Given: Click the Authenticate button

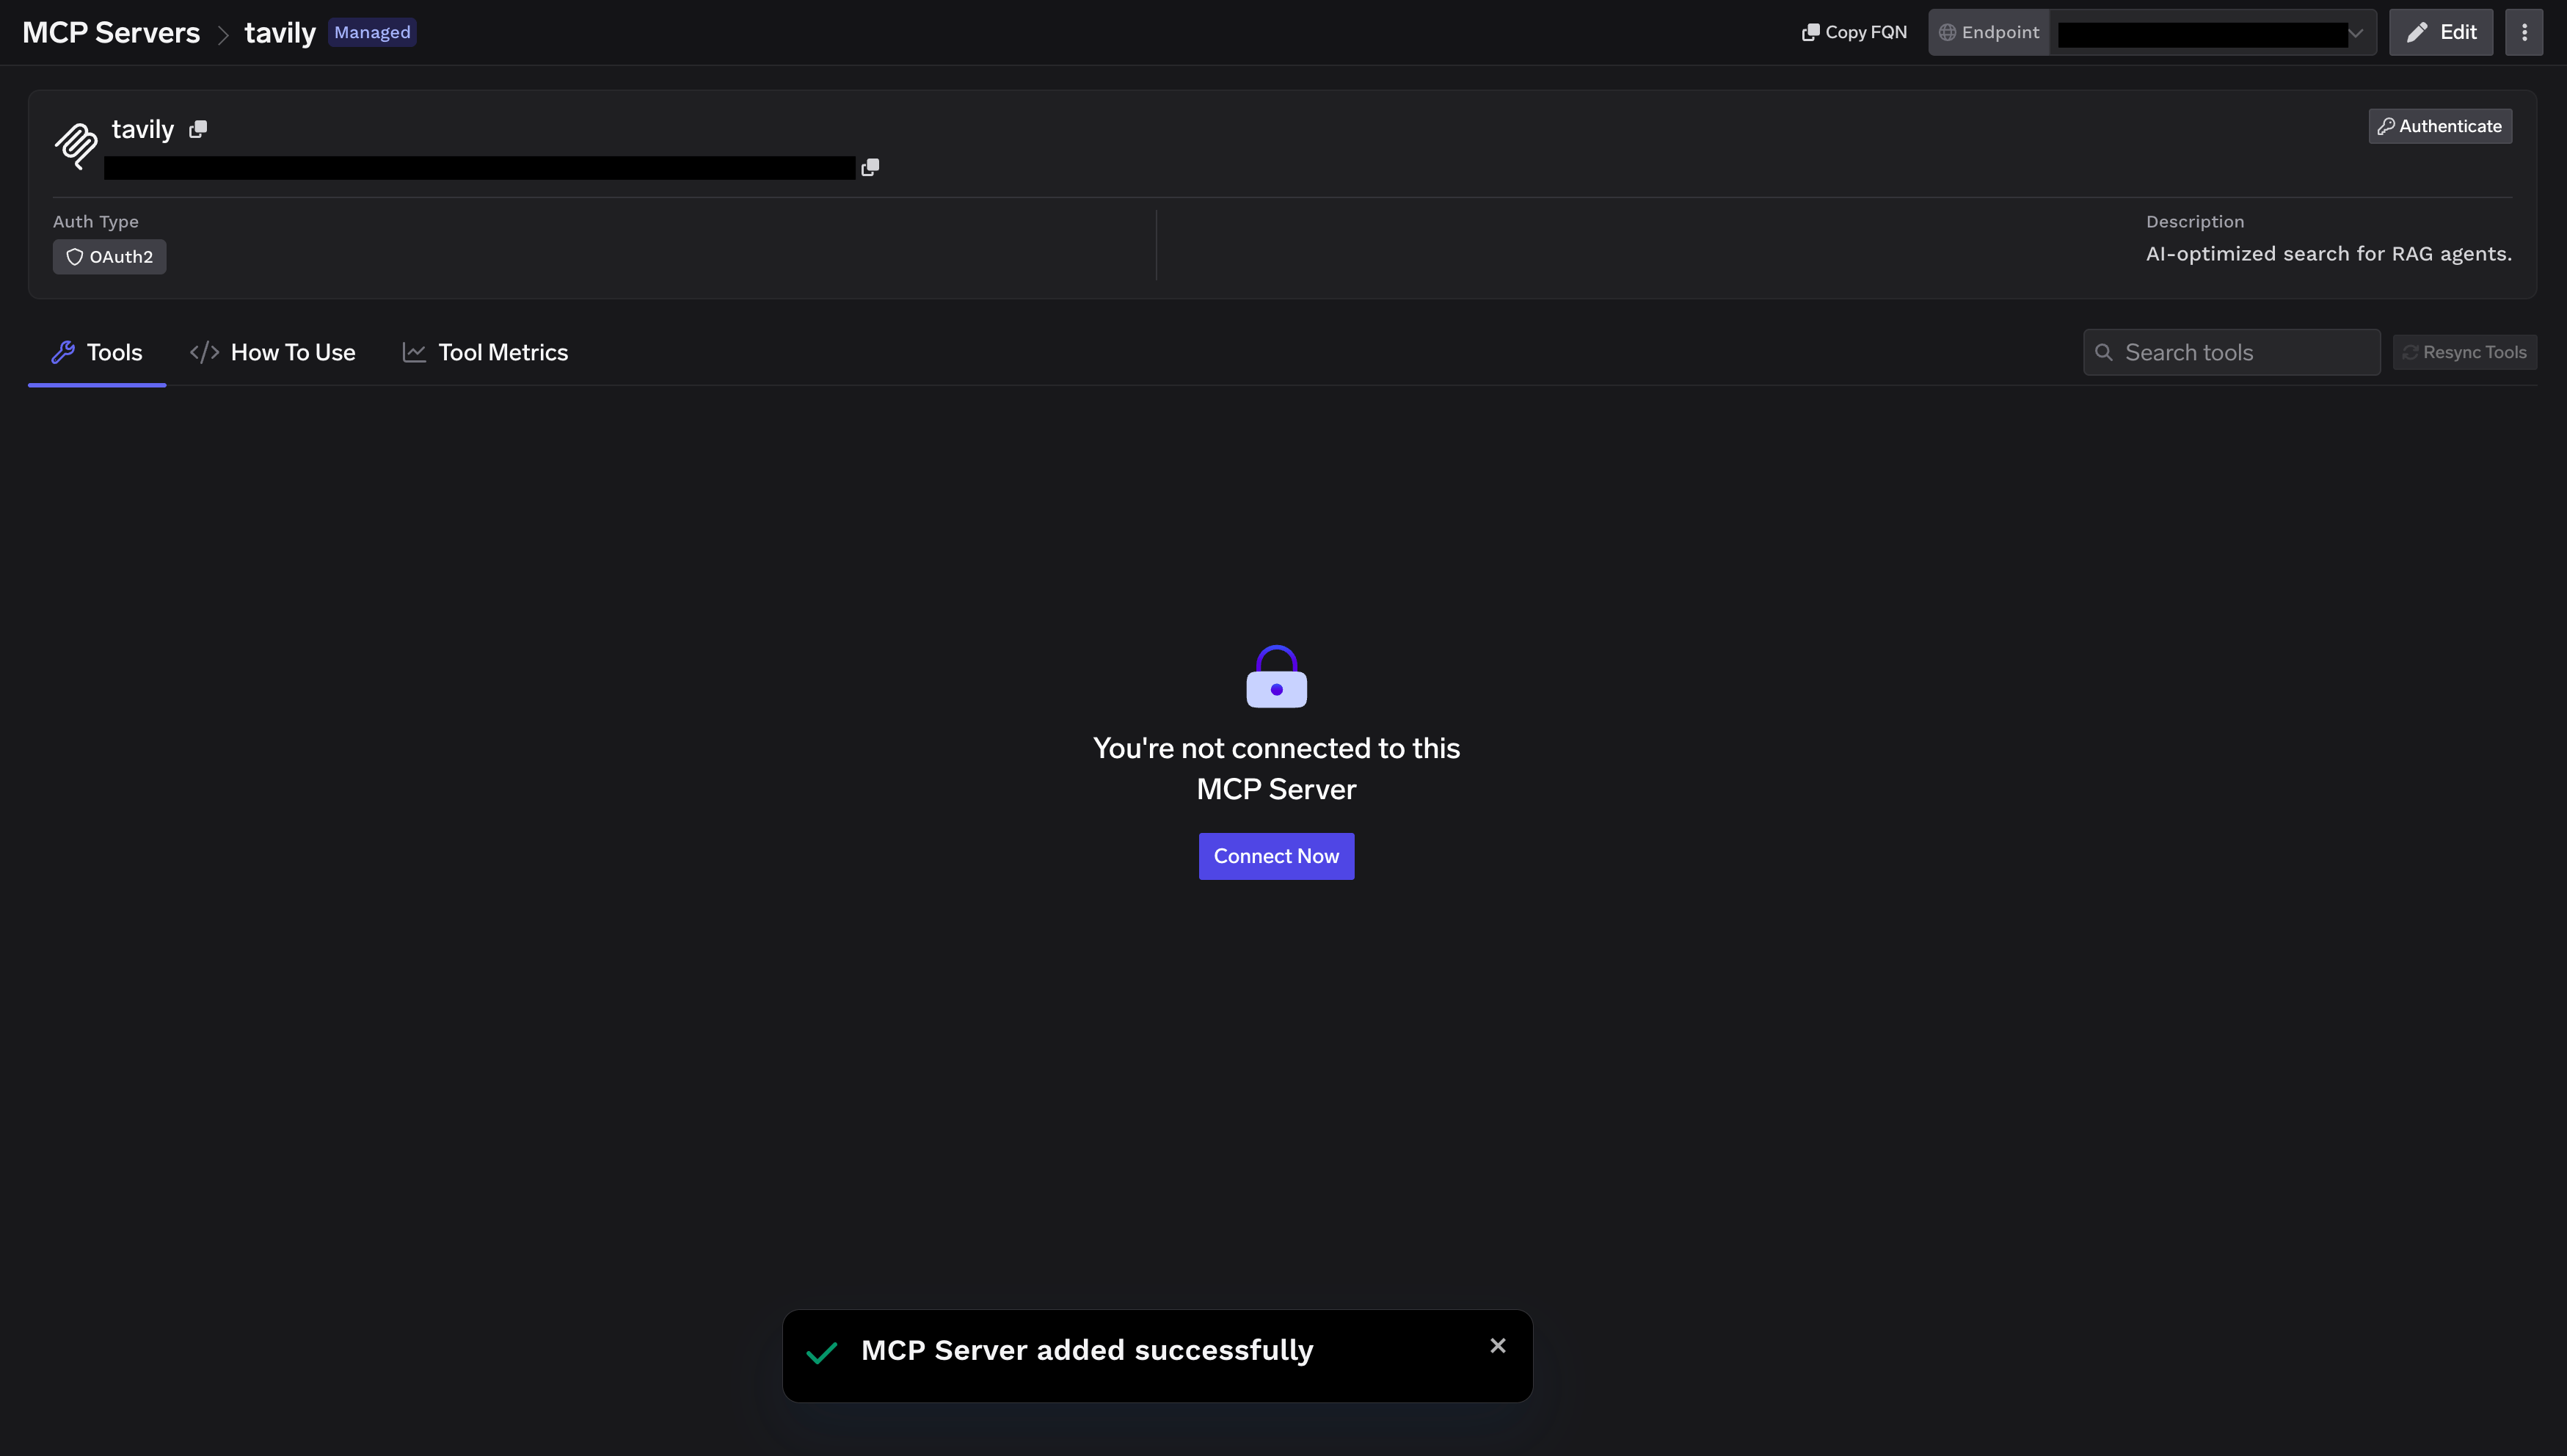Looking at the screenshot, I should (x=2440, y=126).
